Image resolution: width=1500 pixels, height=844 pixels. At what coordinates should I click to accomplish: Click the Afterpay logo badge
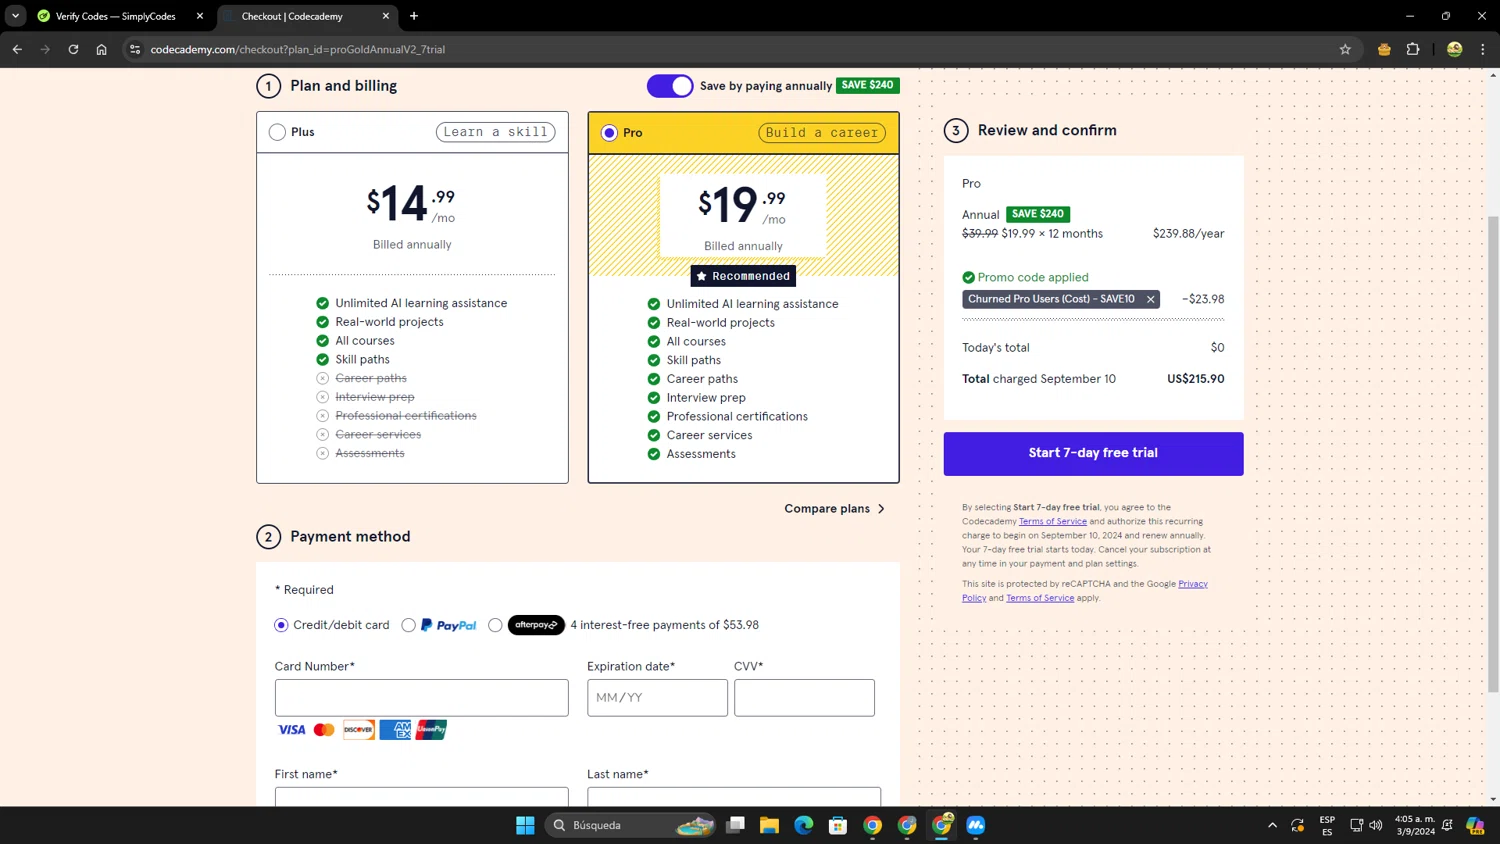pos(536,625)
